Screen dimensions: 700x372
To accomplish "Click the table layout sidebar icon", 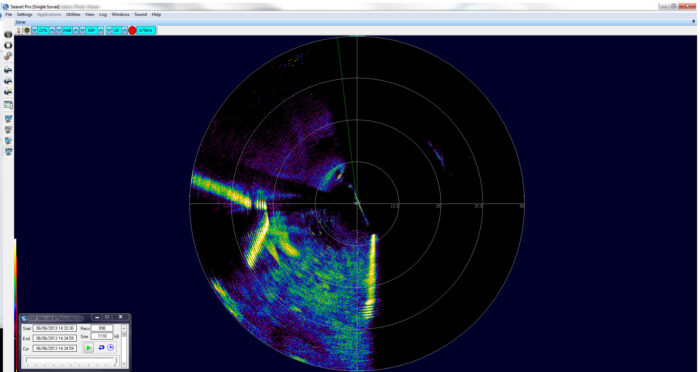I will pyautogui.click(x=8, y=105).
